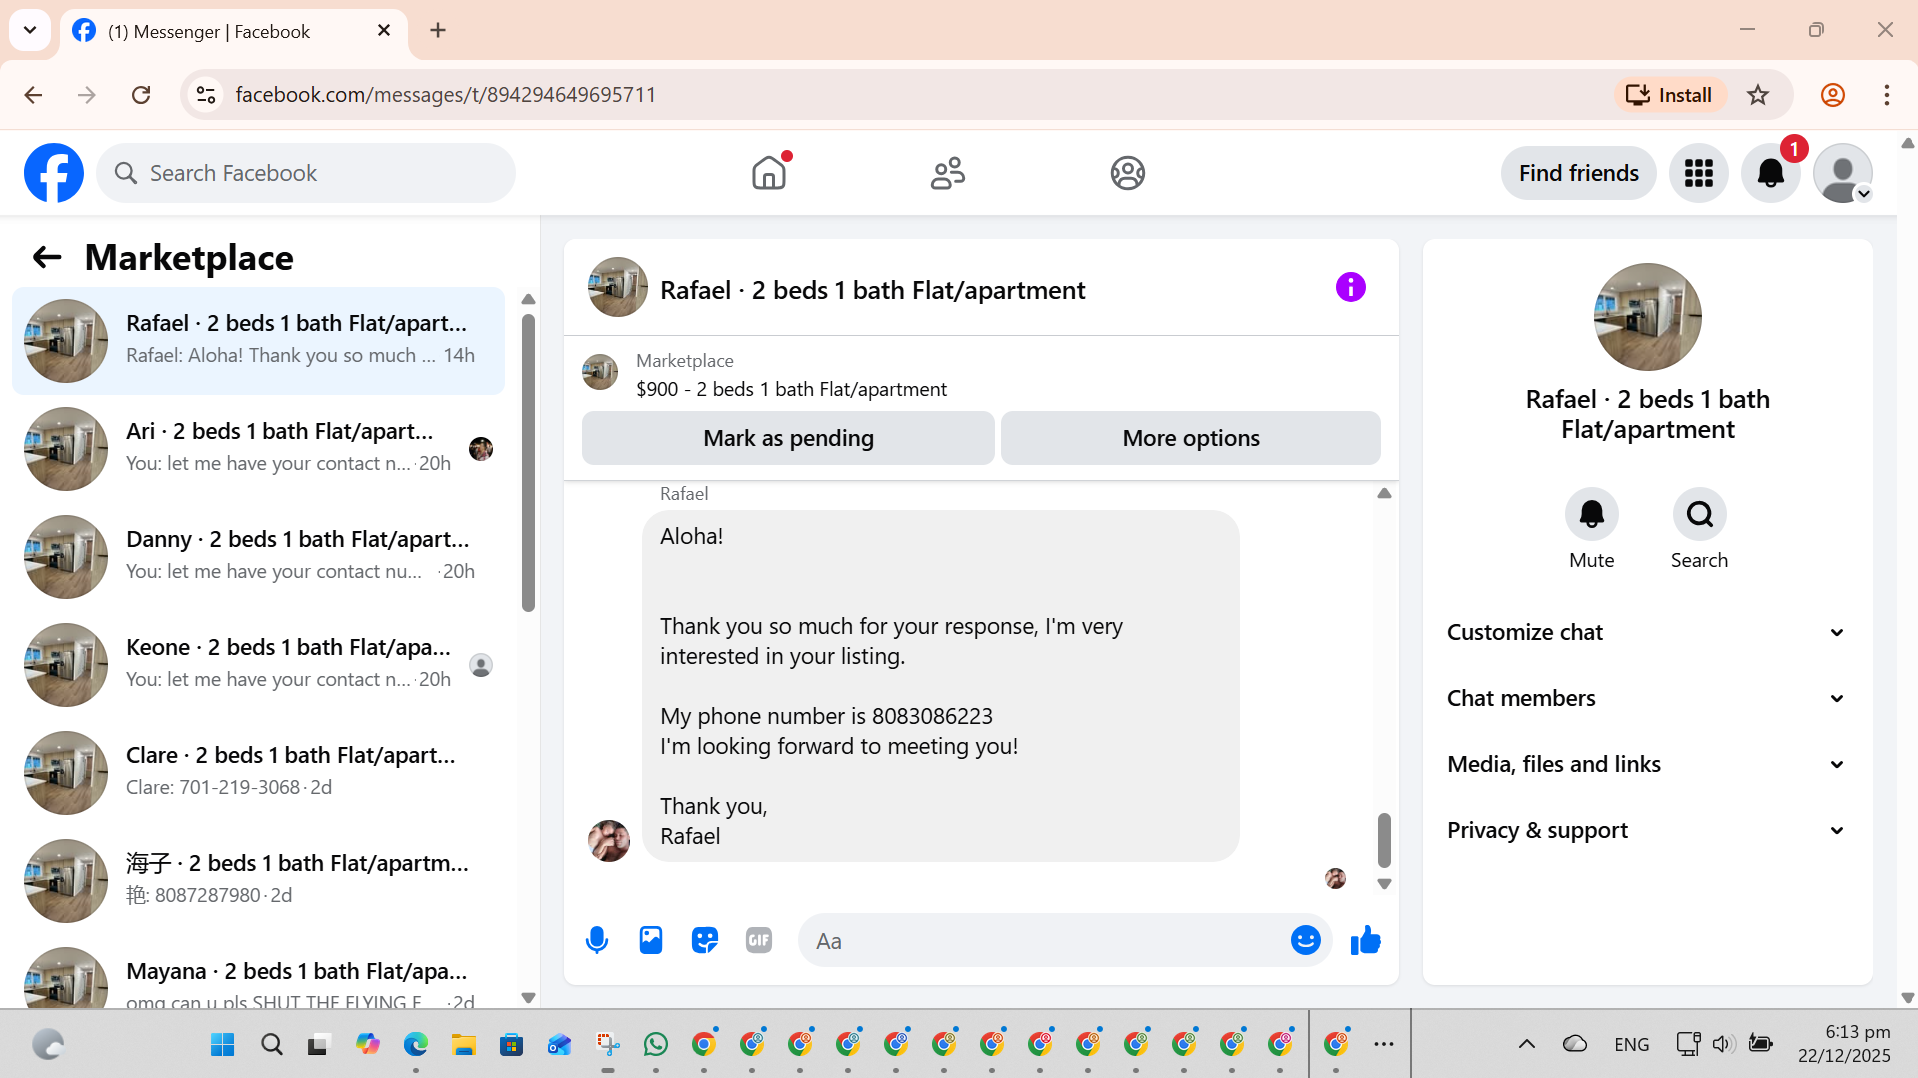Click the address bar URL
Screen dimensions: 1918x1078
coord(445,95)
